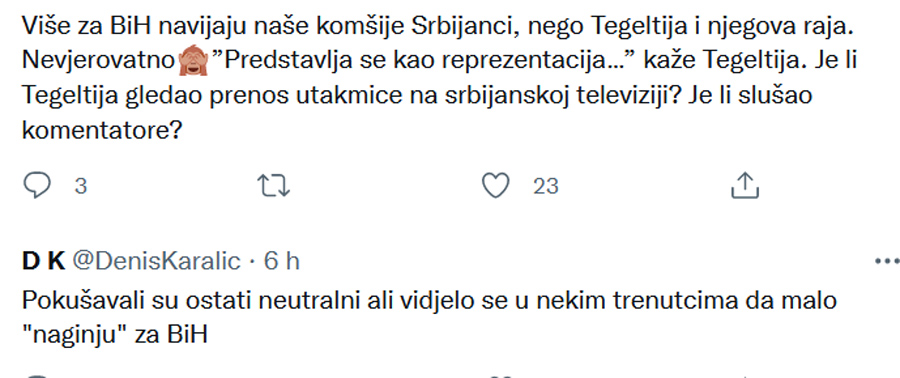Open the share menu for the tweet

746,186
